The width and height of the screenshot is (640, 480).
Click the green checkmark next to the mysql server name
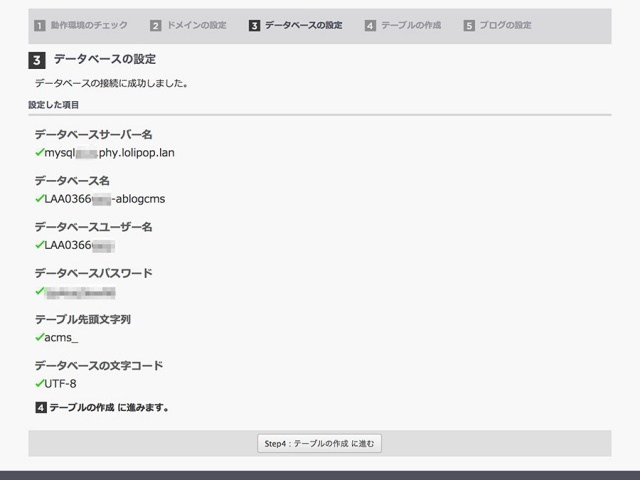39,153
